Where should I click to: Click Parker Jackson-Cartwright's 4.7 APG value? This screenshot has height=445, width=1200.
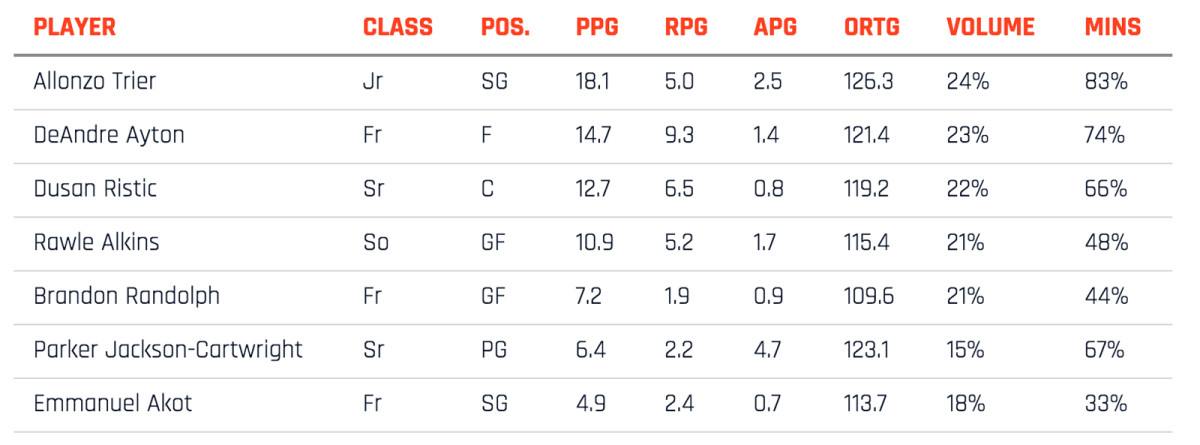(x=766, y=351)
